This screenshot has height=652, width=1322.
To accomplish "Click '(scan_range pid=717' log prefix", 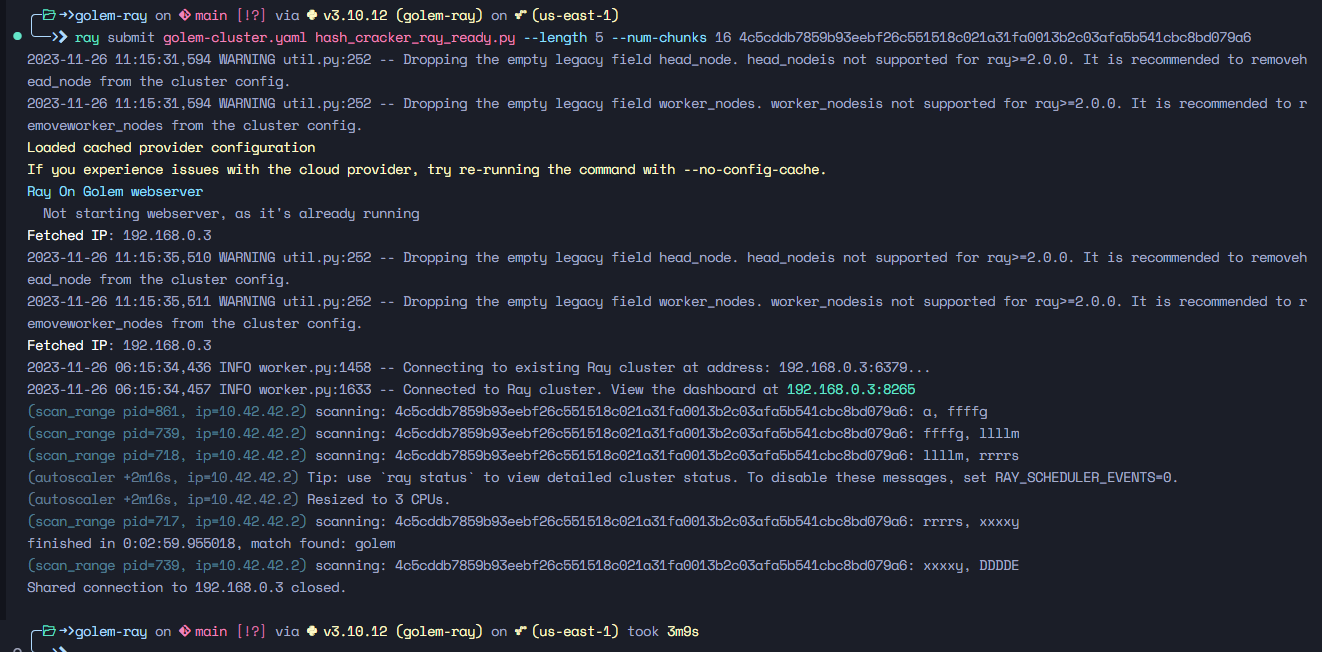I will click(103, 522).
